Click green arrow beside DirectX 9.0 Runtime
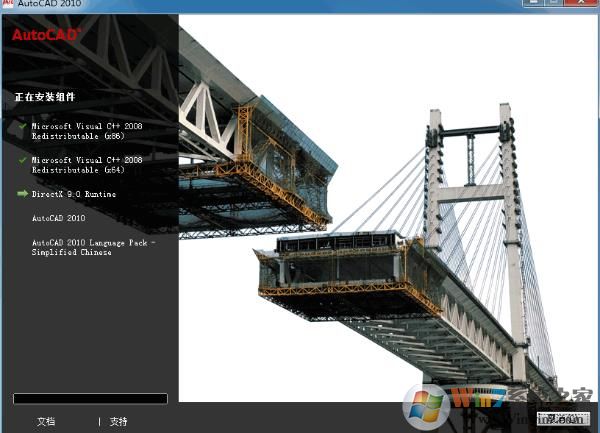 click(22, 194)
